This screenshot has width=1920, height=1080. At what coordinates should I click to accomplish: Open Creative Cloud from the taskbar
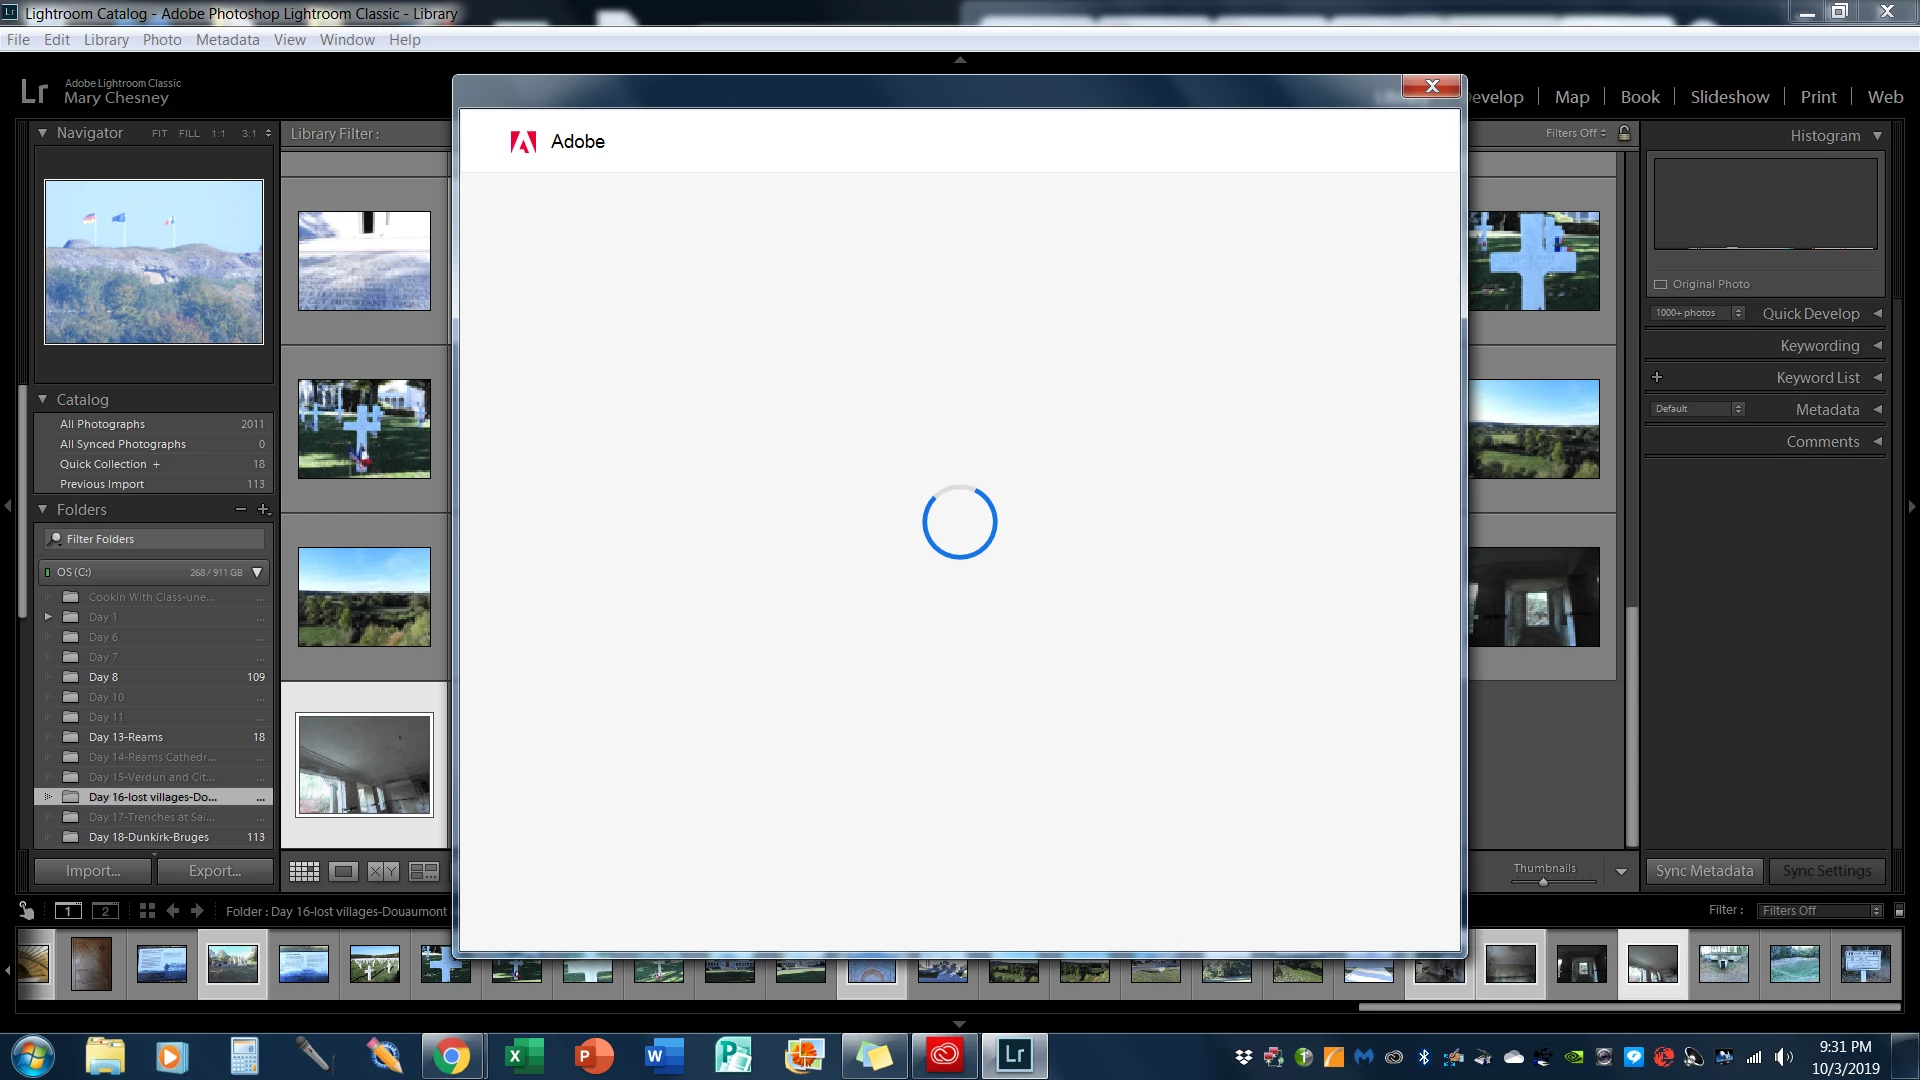(x=944, y=1056)
